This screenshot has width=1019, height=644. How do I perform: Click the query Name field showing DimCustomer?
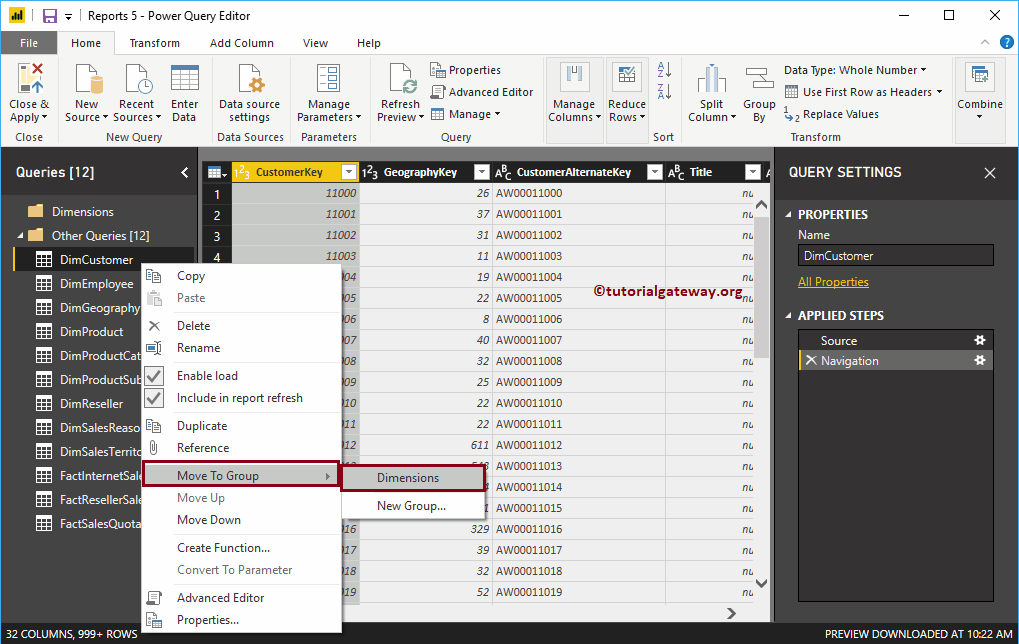894,255
